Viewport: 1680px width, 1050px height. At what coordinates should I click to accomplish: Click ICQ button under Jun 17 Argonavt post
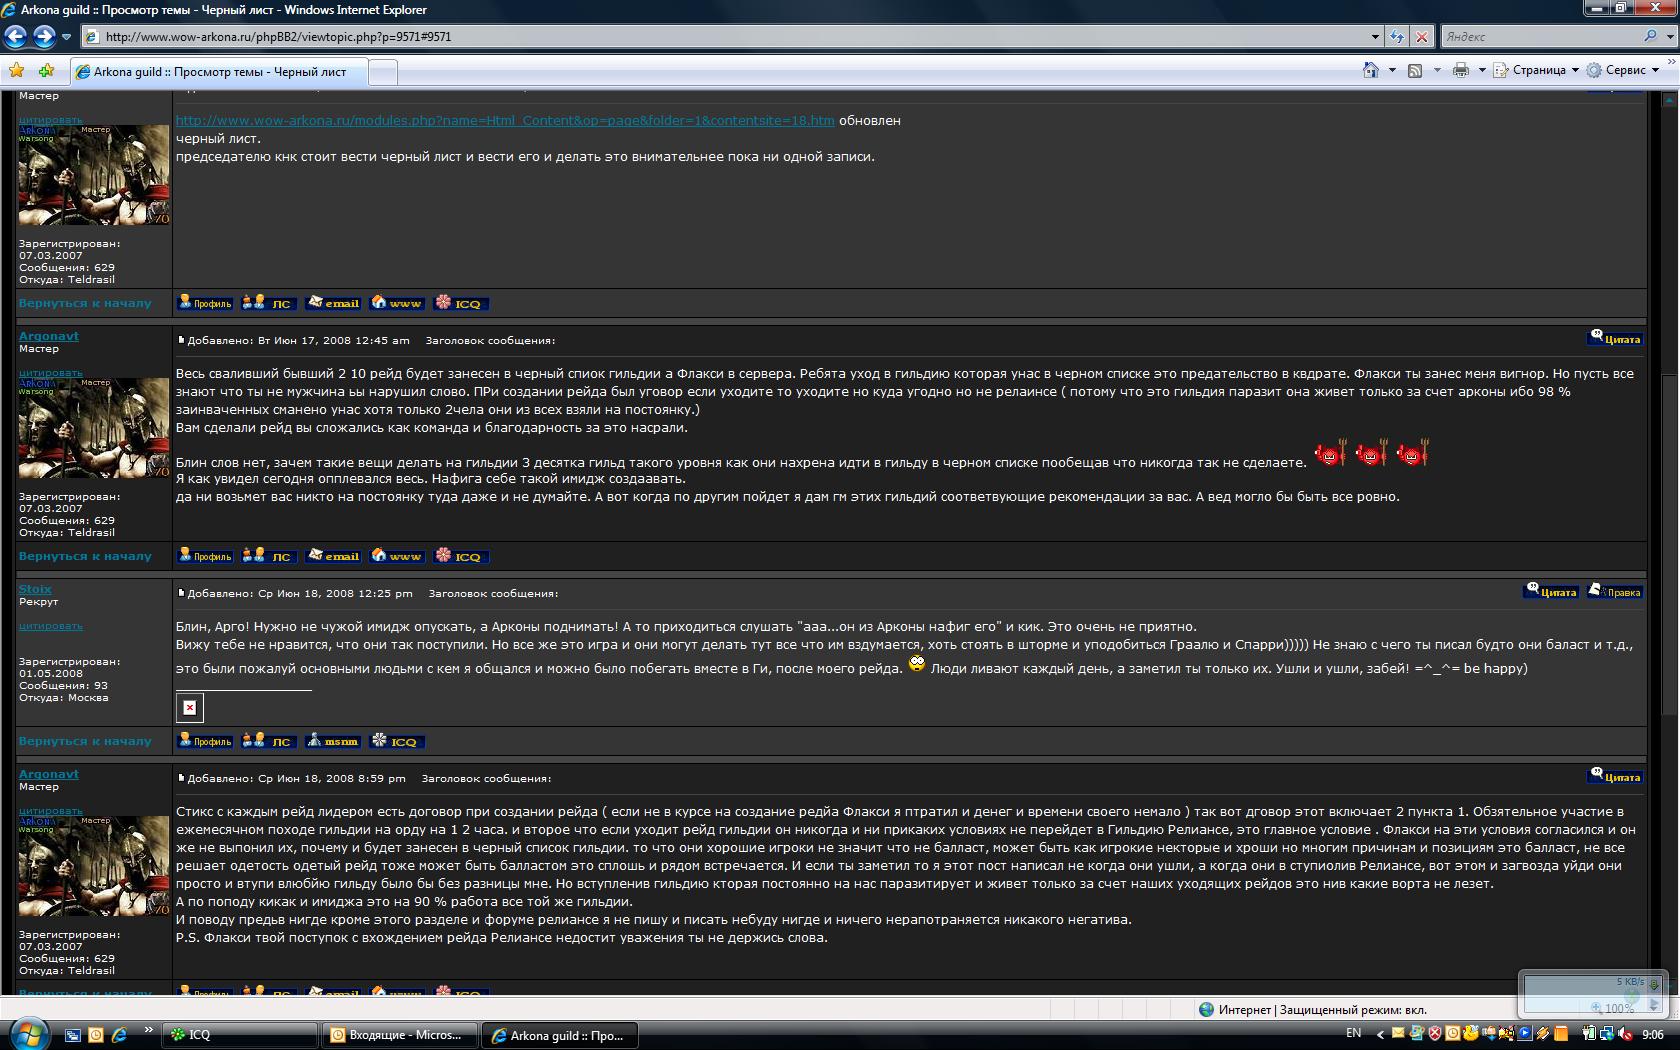[x=461, y=555]
